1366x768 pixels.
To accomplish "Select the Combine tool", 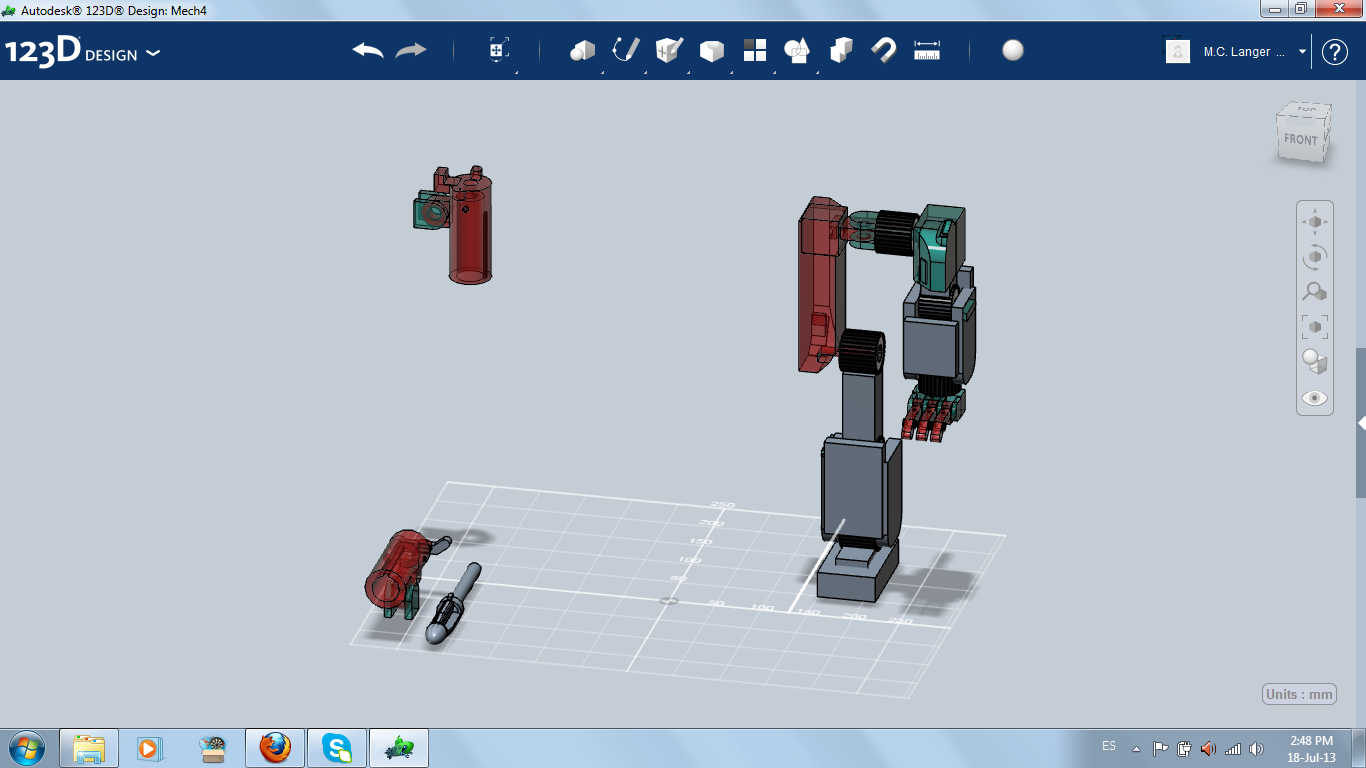I will pyautogui.click(x=841, y=50).
